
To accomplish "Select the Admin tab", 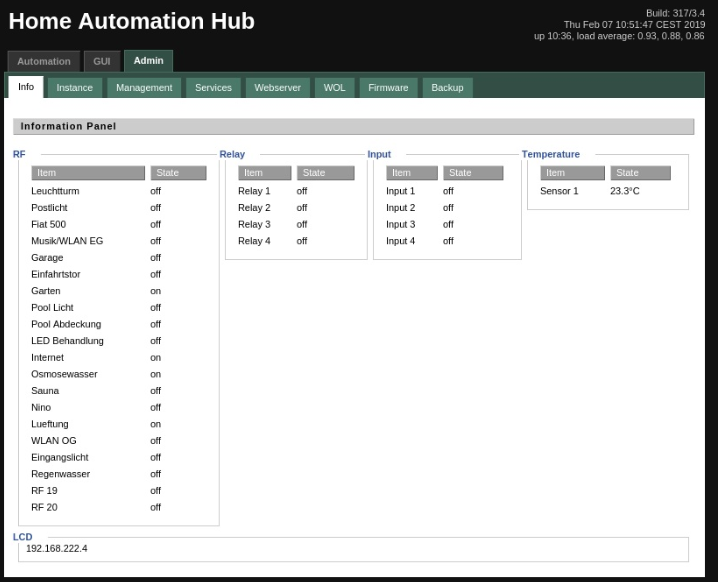I will point(148,61).
